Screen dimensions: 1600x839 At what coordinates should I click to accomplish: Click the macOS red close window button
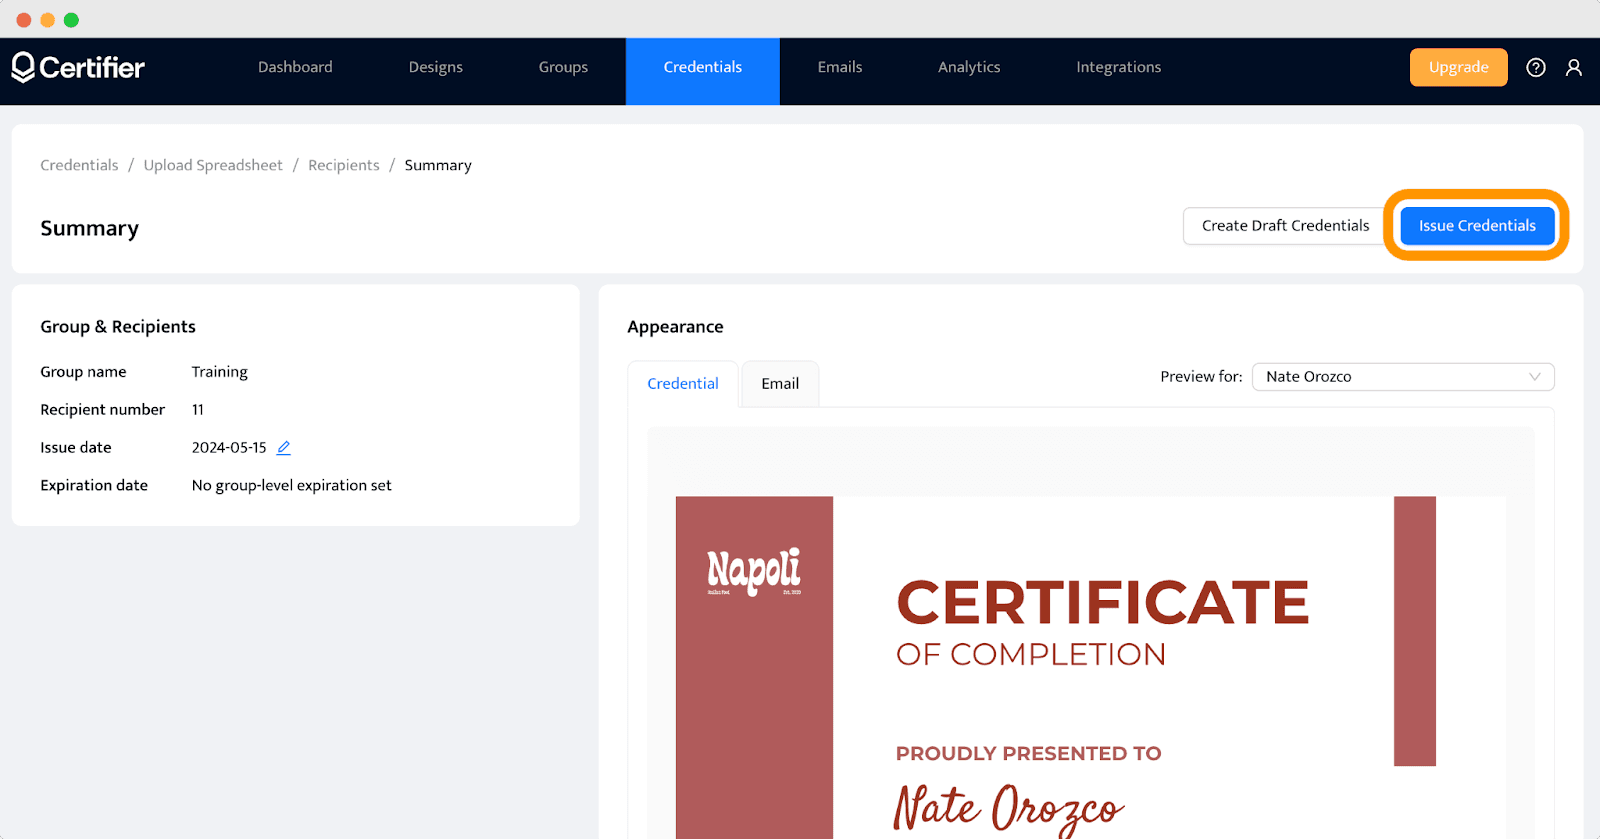point(24,20)
